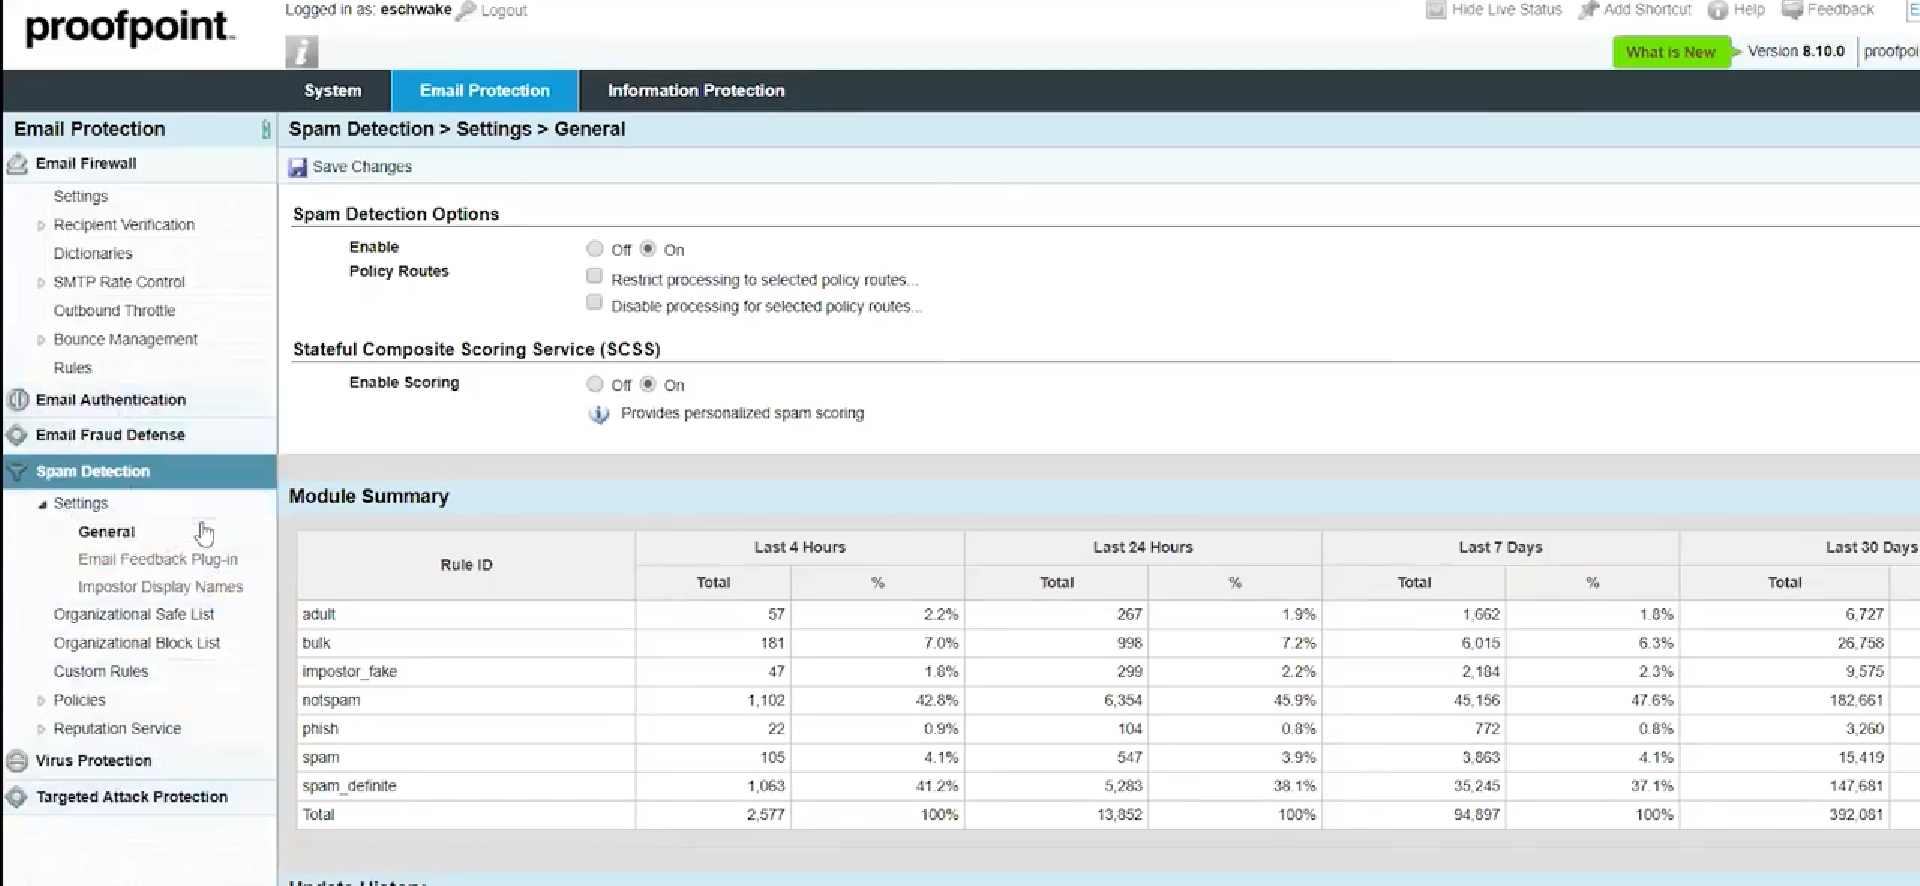Click the Last 4 Hours header
The height and width of the screenshot is (886, 1920).
(800, 548)
